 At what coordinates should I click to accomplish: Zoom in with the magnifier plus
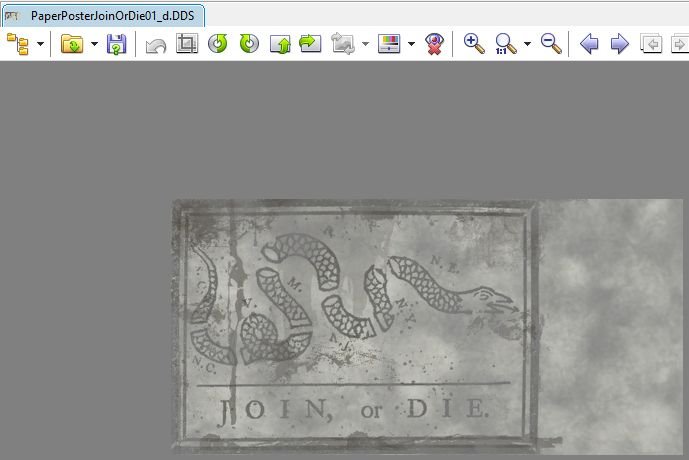point(474,44)
